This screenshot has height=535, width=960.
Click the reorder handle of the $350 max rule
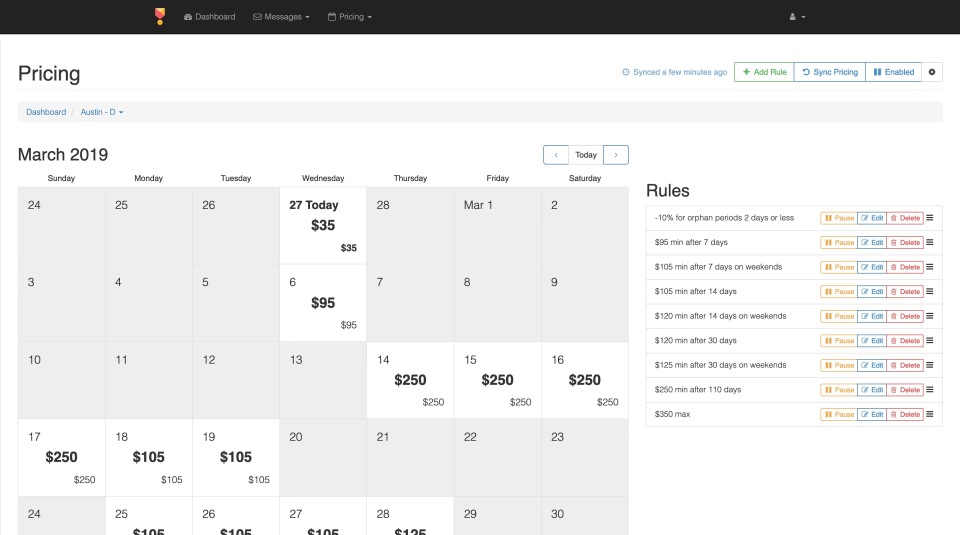coord(929,414)
